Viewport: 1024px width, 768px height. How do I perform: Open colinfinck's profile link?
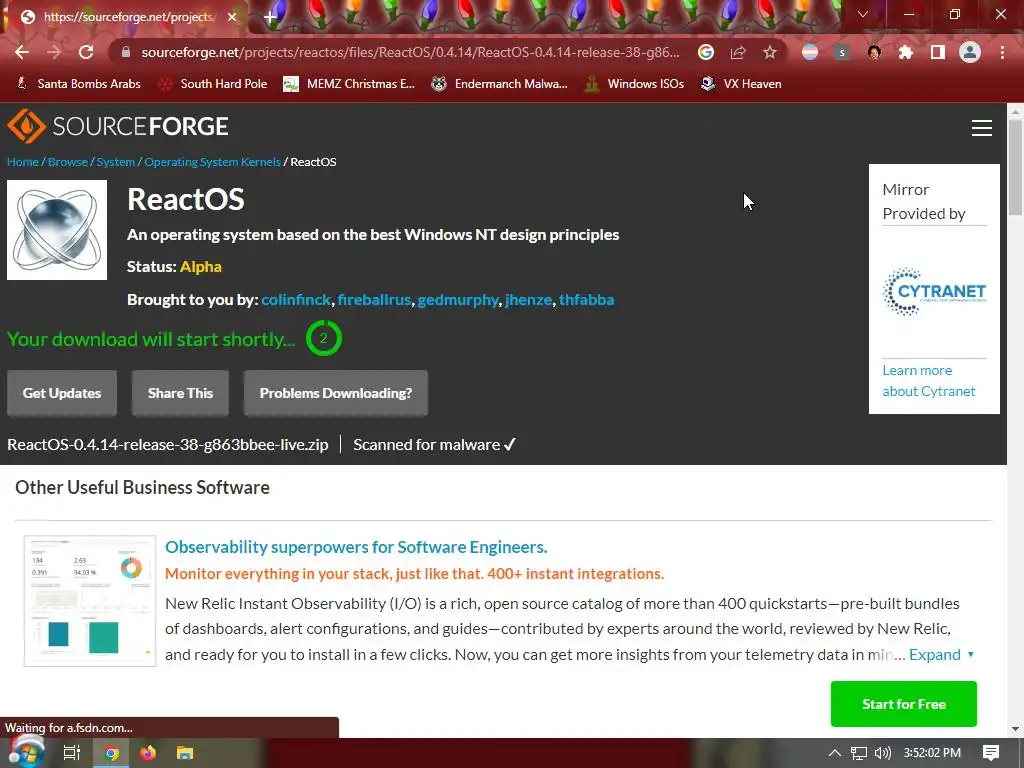296,300
